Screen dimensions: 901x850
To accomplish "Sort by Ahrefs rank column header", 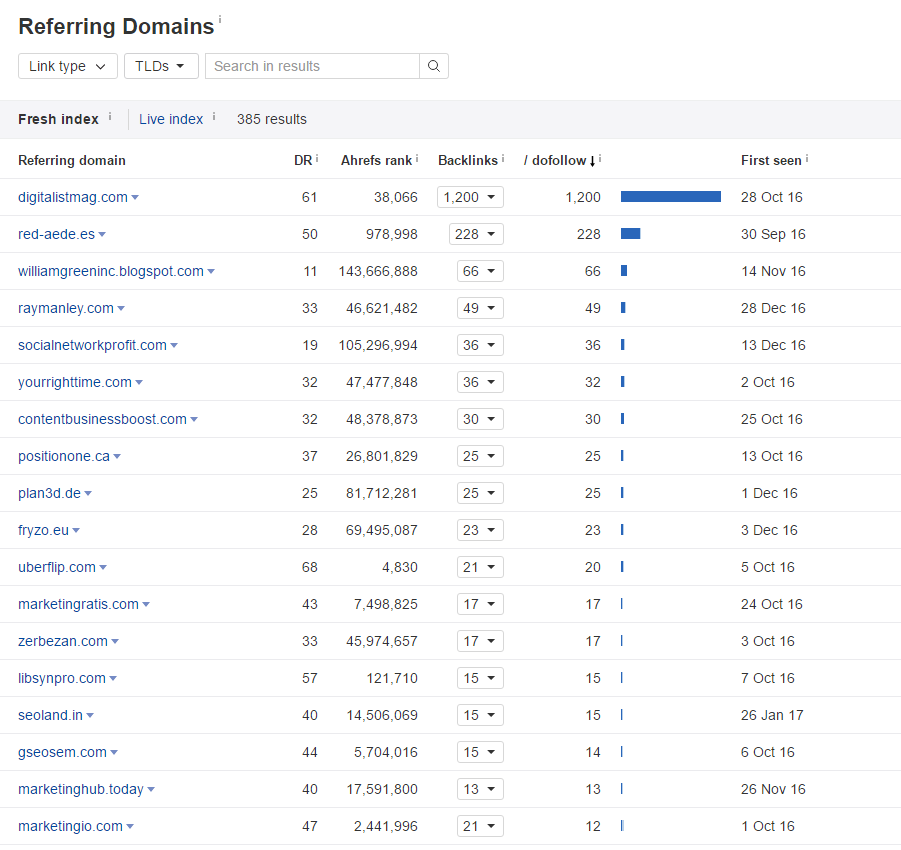I will click(376, 160).
